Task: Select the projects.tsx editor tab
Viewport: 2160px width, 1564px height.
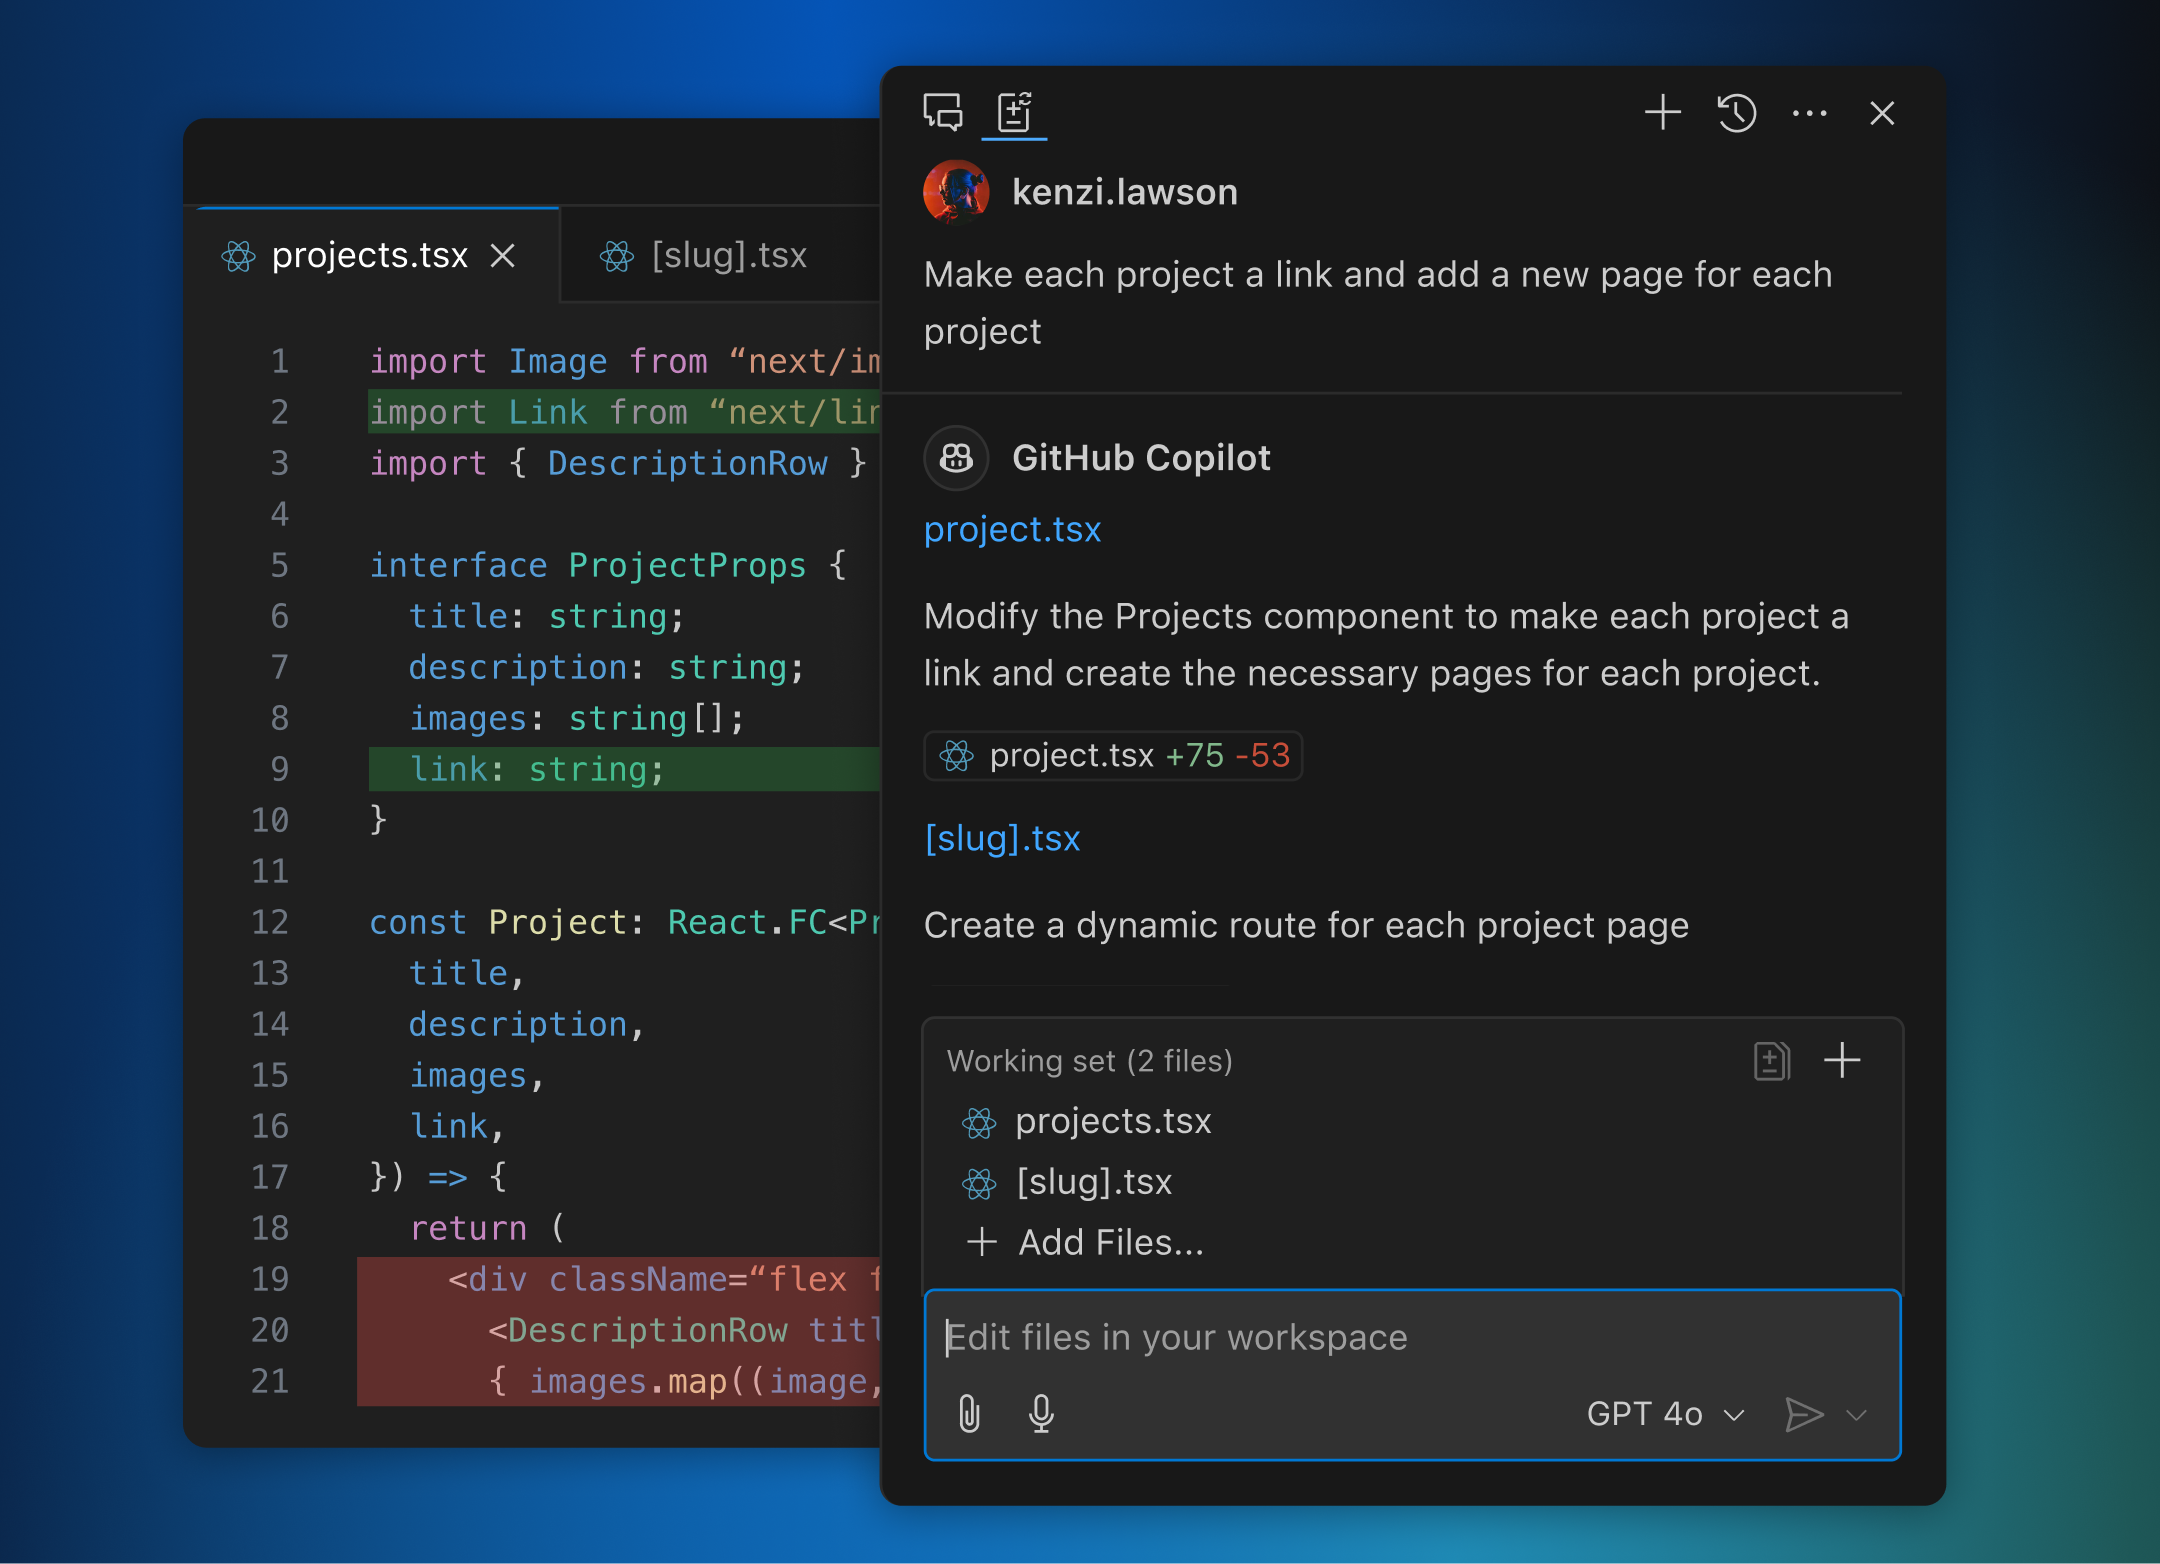Action: click(369, 256)
